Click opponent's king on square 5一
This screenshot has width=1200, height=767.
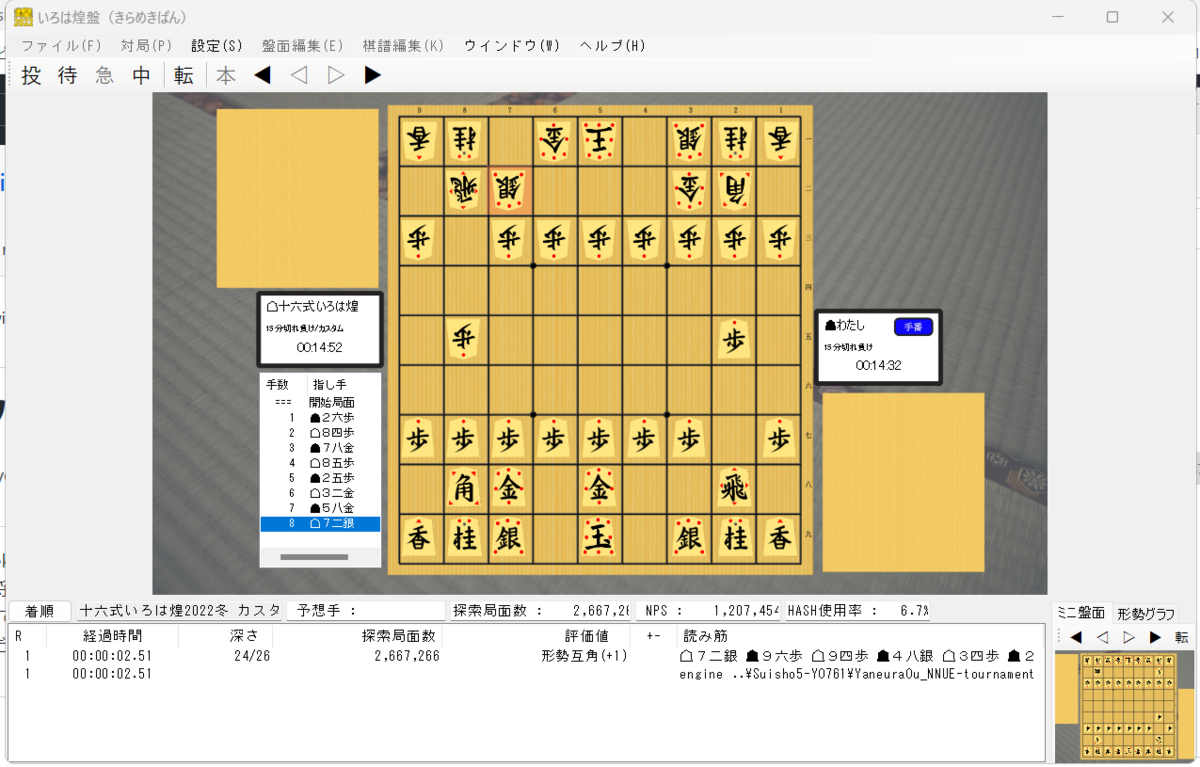pos(600,140)
